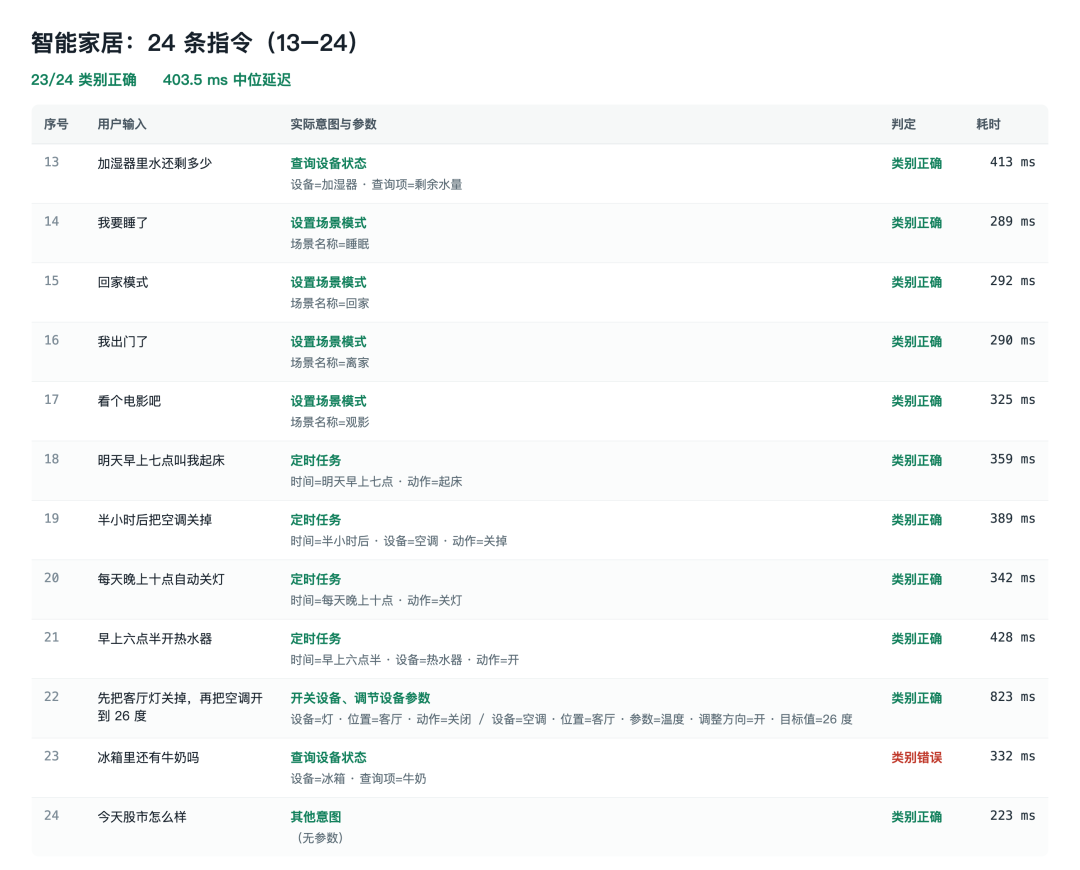Click the "428 ms" latency value
Image resolution: width=1080 pixels, height=870 pixels.
[1012, 638]
